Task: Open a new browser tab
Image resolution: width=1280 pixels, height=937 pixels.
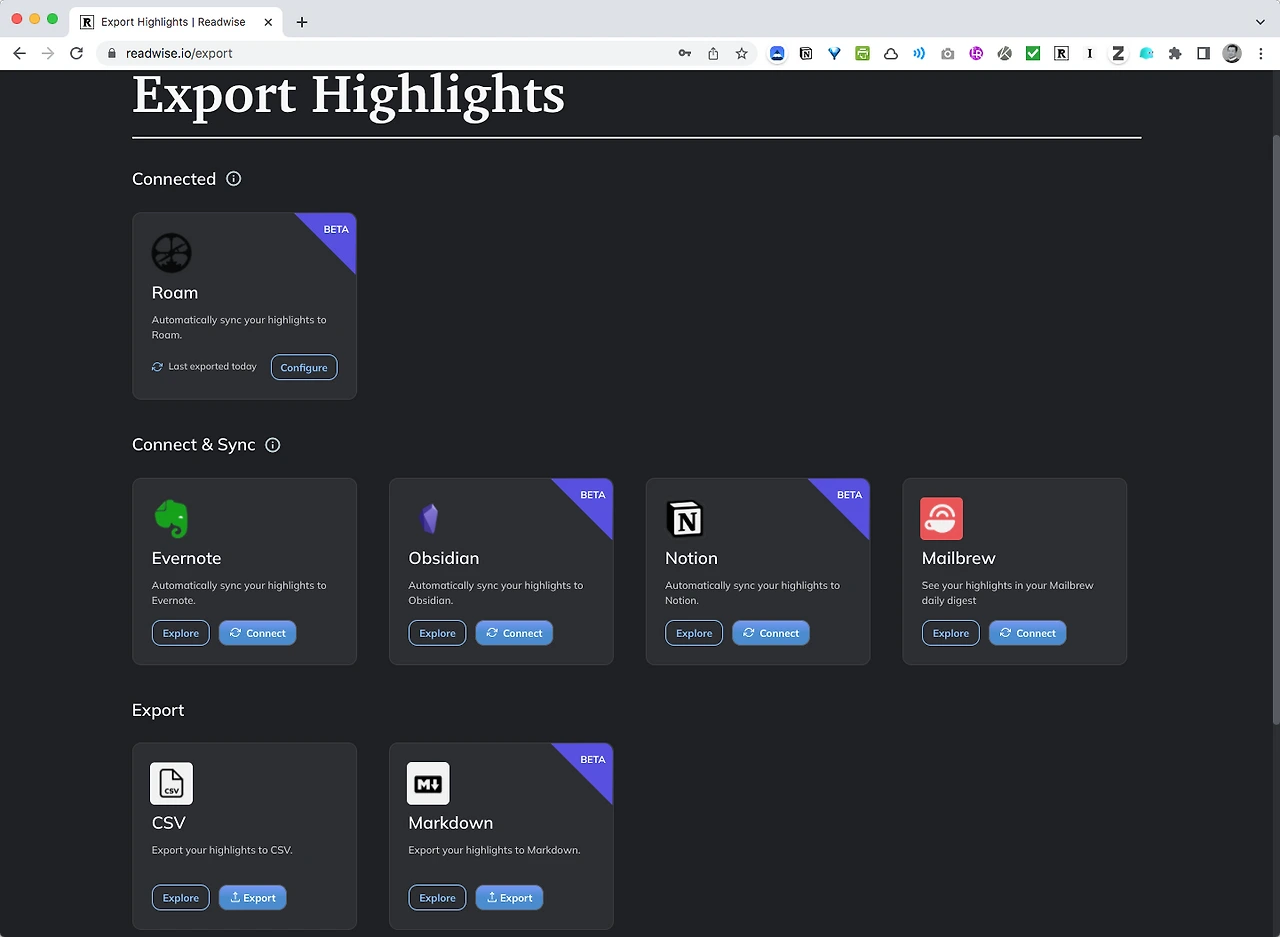Action: pyautogui.click(x=302, y=21)
